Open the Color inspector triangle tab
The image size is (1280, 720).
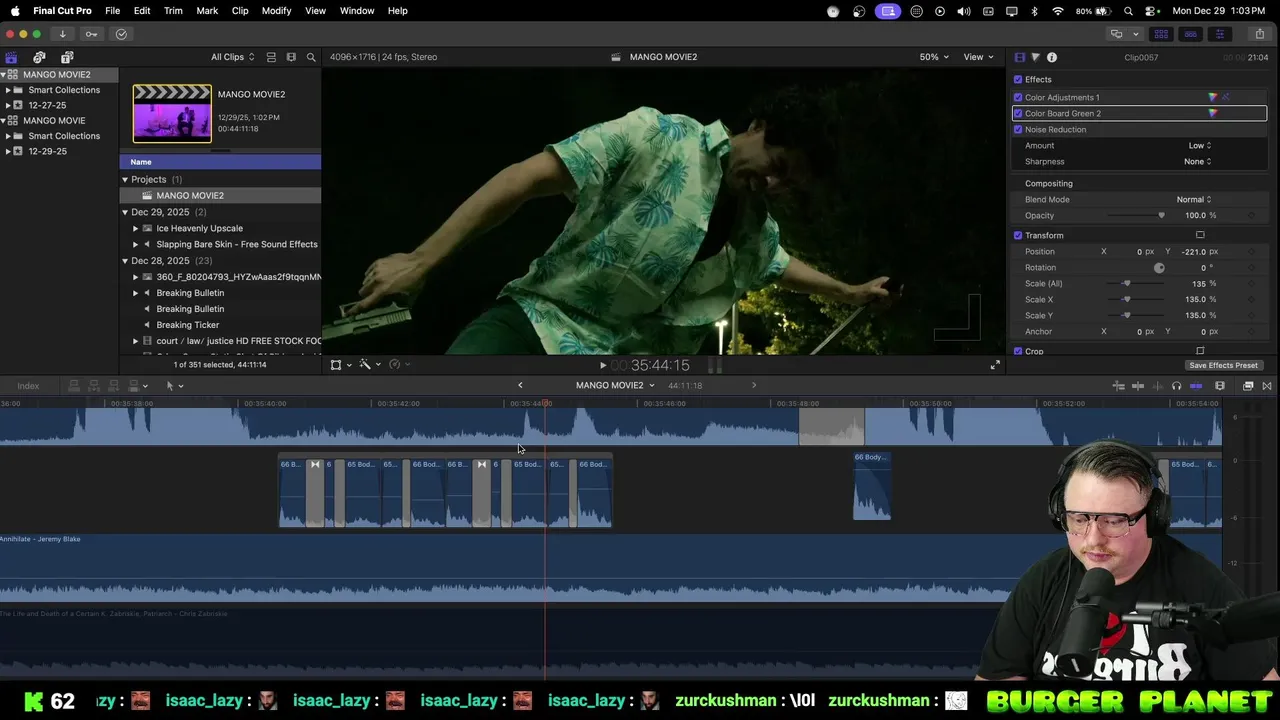[x=1035, y=57]
